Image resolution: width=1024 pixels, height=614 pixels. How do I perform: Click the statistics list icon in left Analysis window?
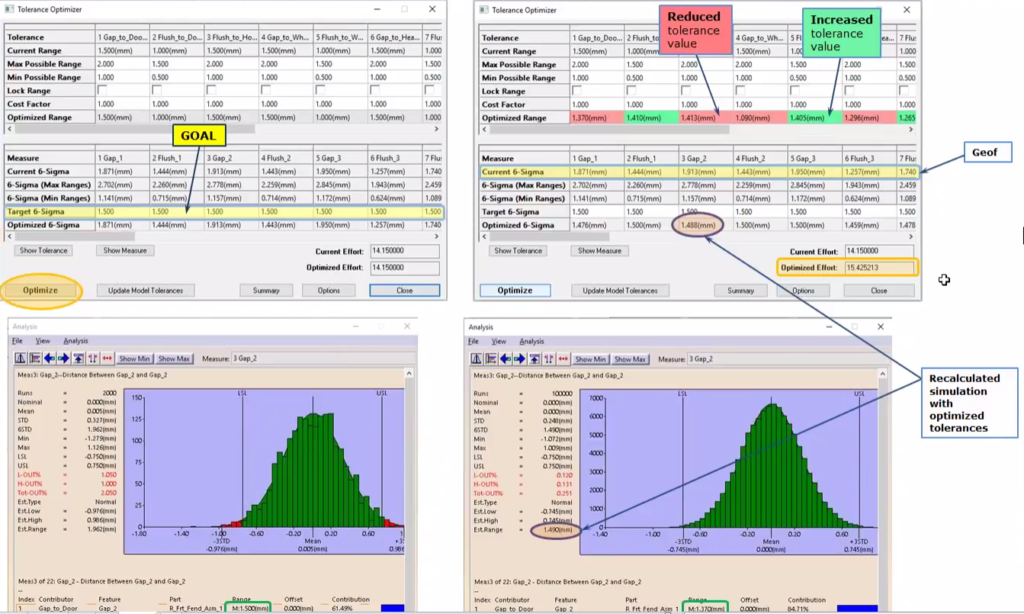[x=35, y=358]
